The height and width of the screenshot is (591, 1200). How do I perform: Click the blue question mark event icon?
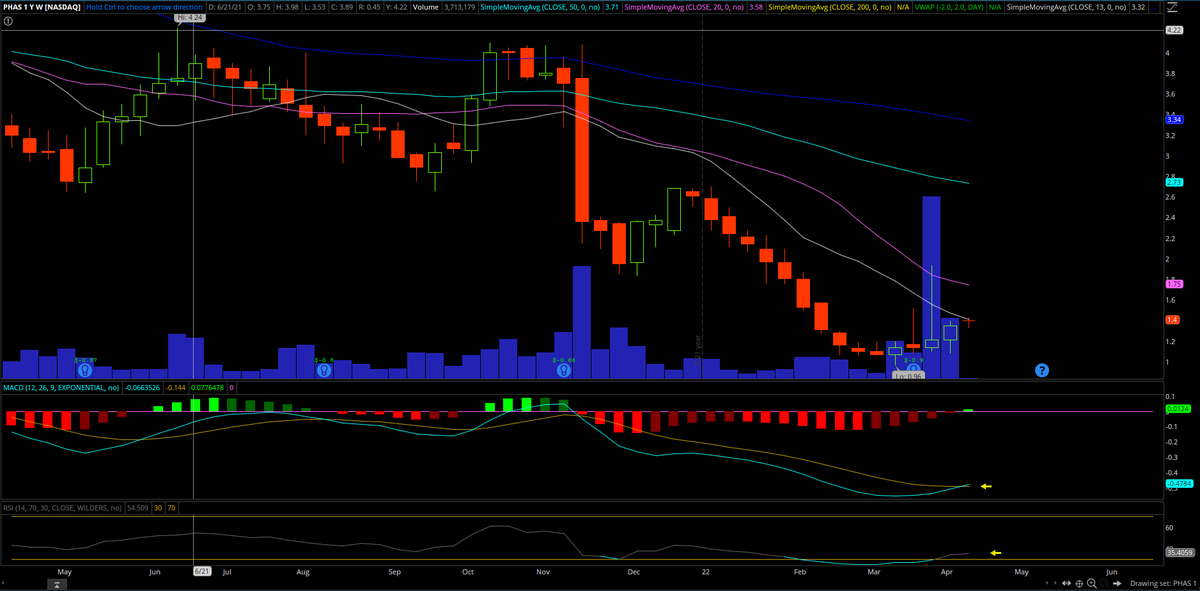coord(1042,370)
